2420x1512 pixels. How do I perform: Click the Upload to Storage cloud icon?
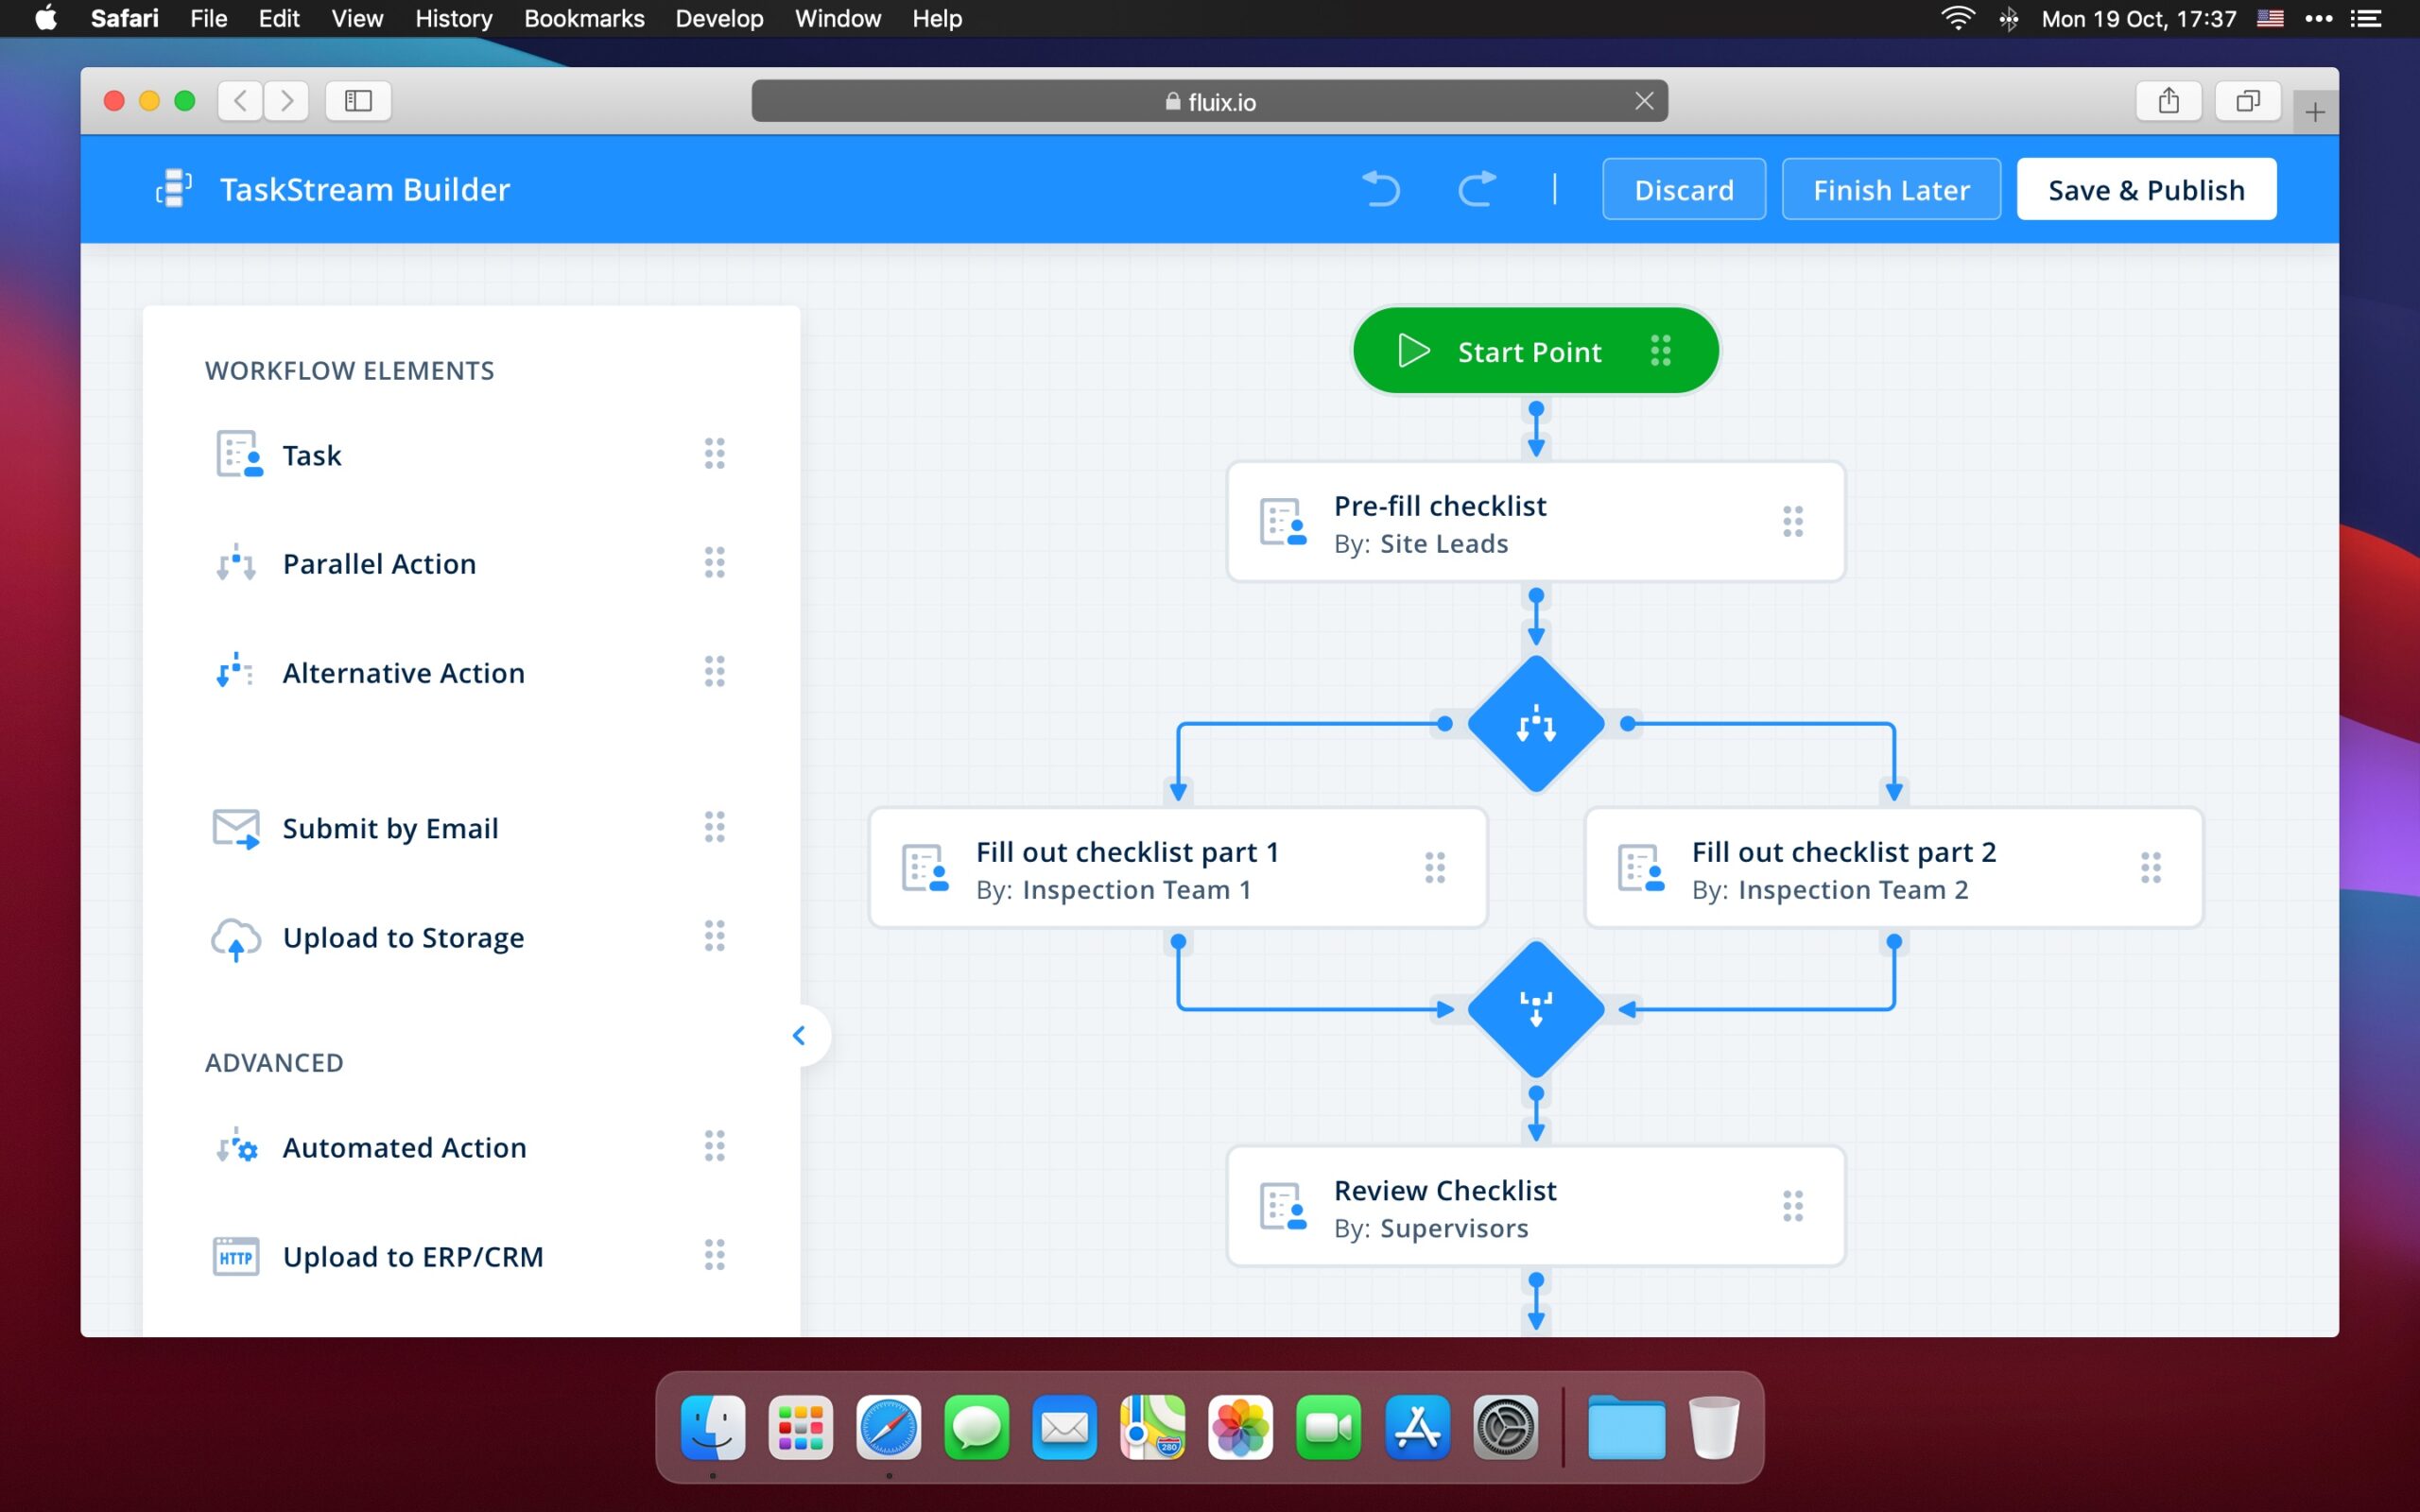click(236, 938)
